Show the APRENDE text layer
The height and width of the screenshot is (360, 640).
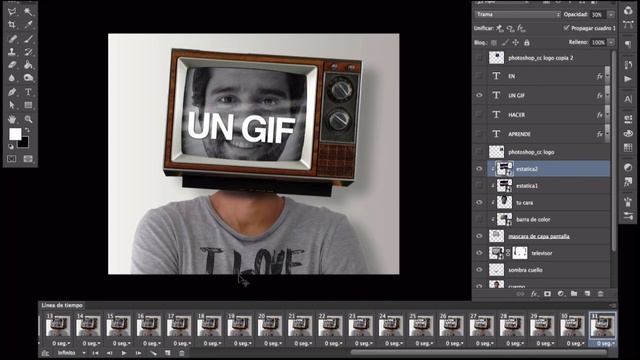click(x=479, y=133)
